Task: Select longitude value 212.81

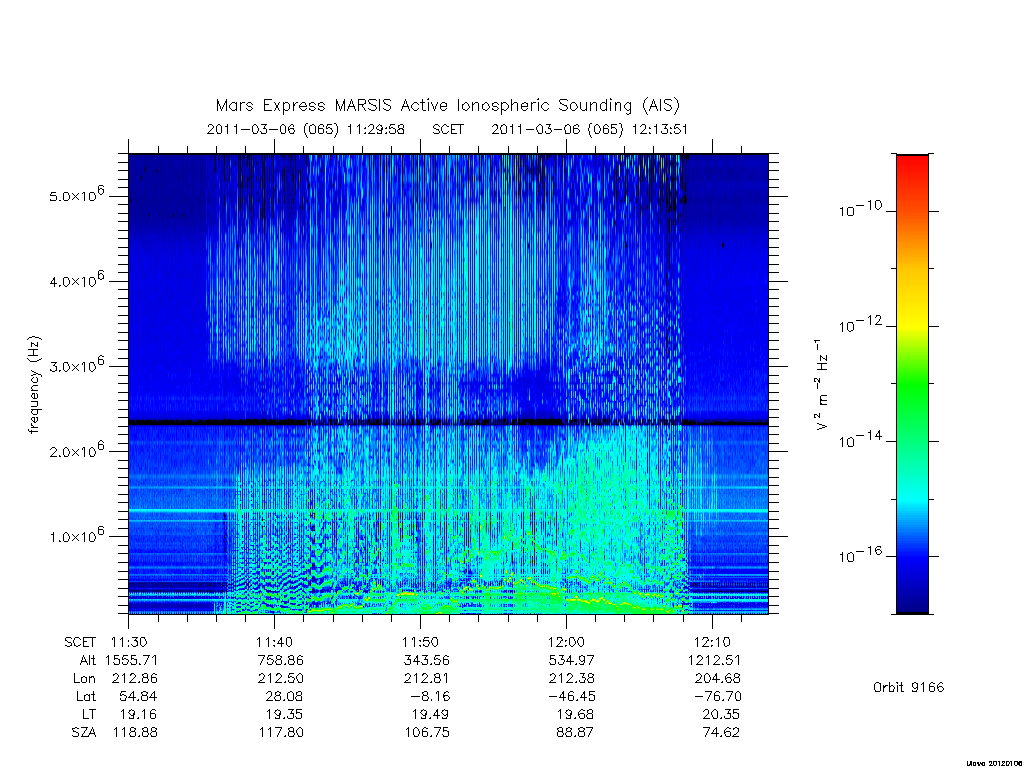Action: [x=426, y=679]
